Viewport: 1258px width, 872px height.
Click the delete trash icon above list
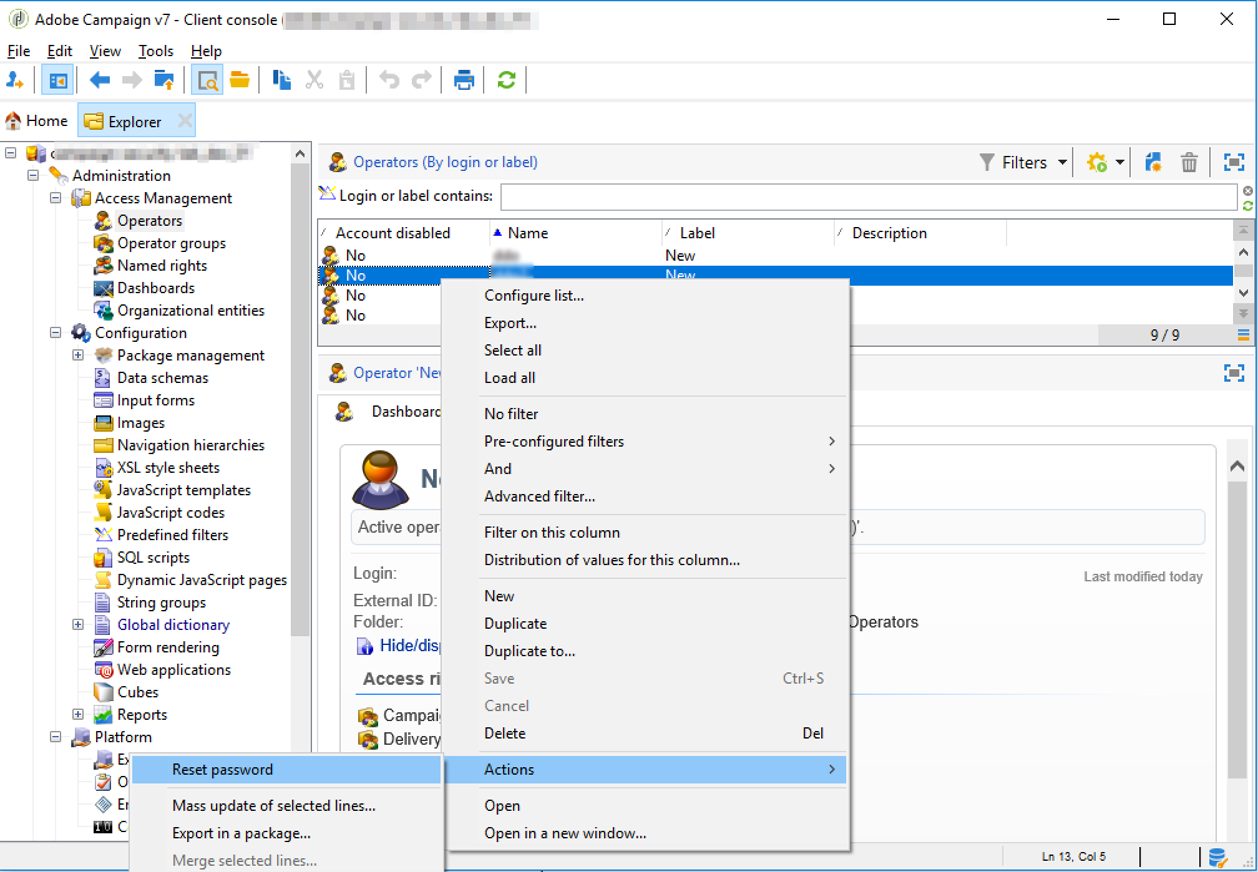point(1189,162)
